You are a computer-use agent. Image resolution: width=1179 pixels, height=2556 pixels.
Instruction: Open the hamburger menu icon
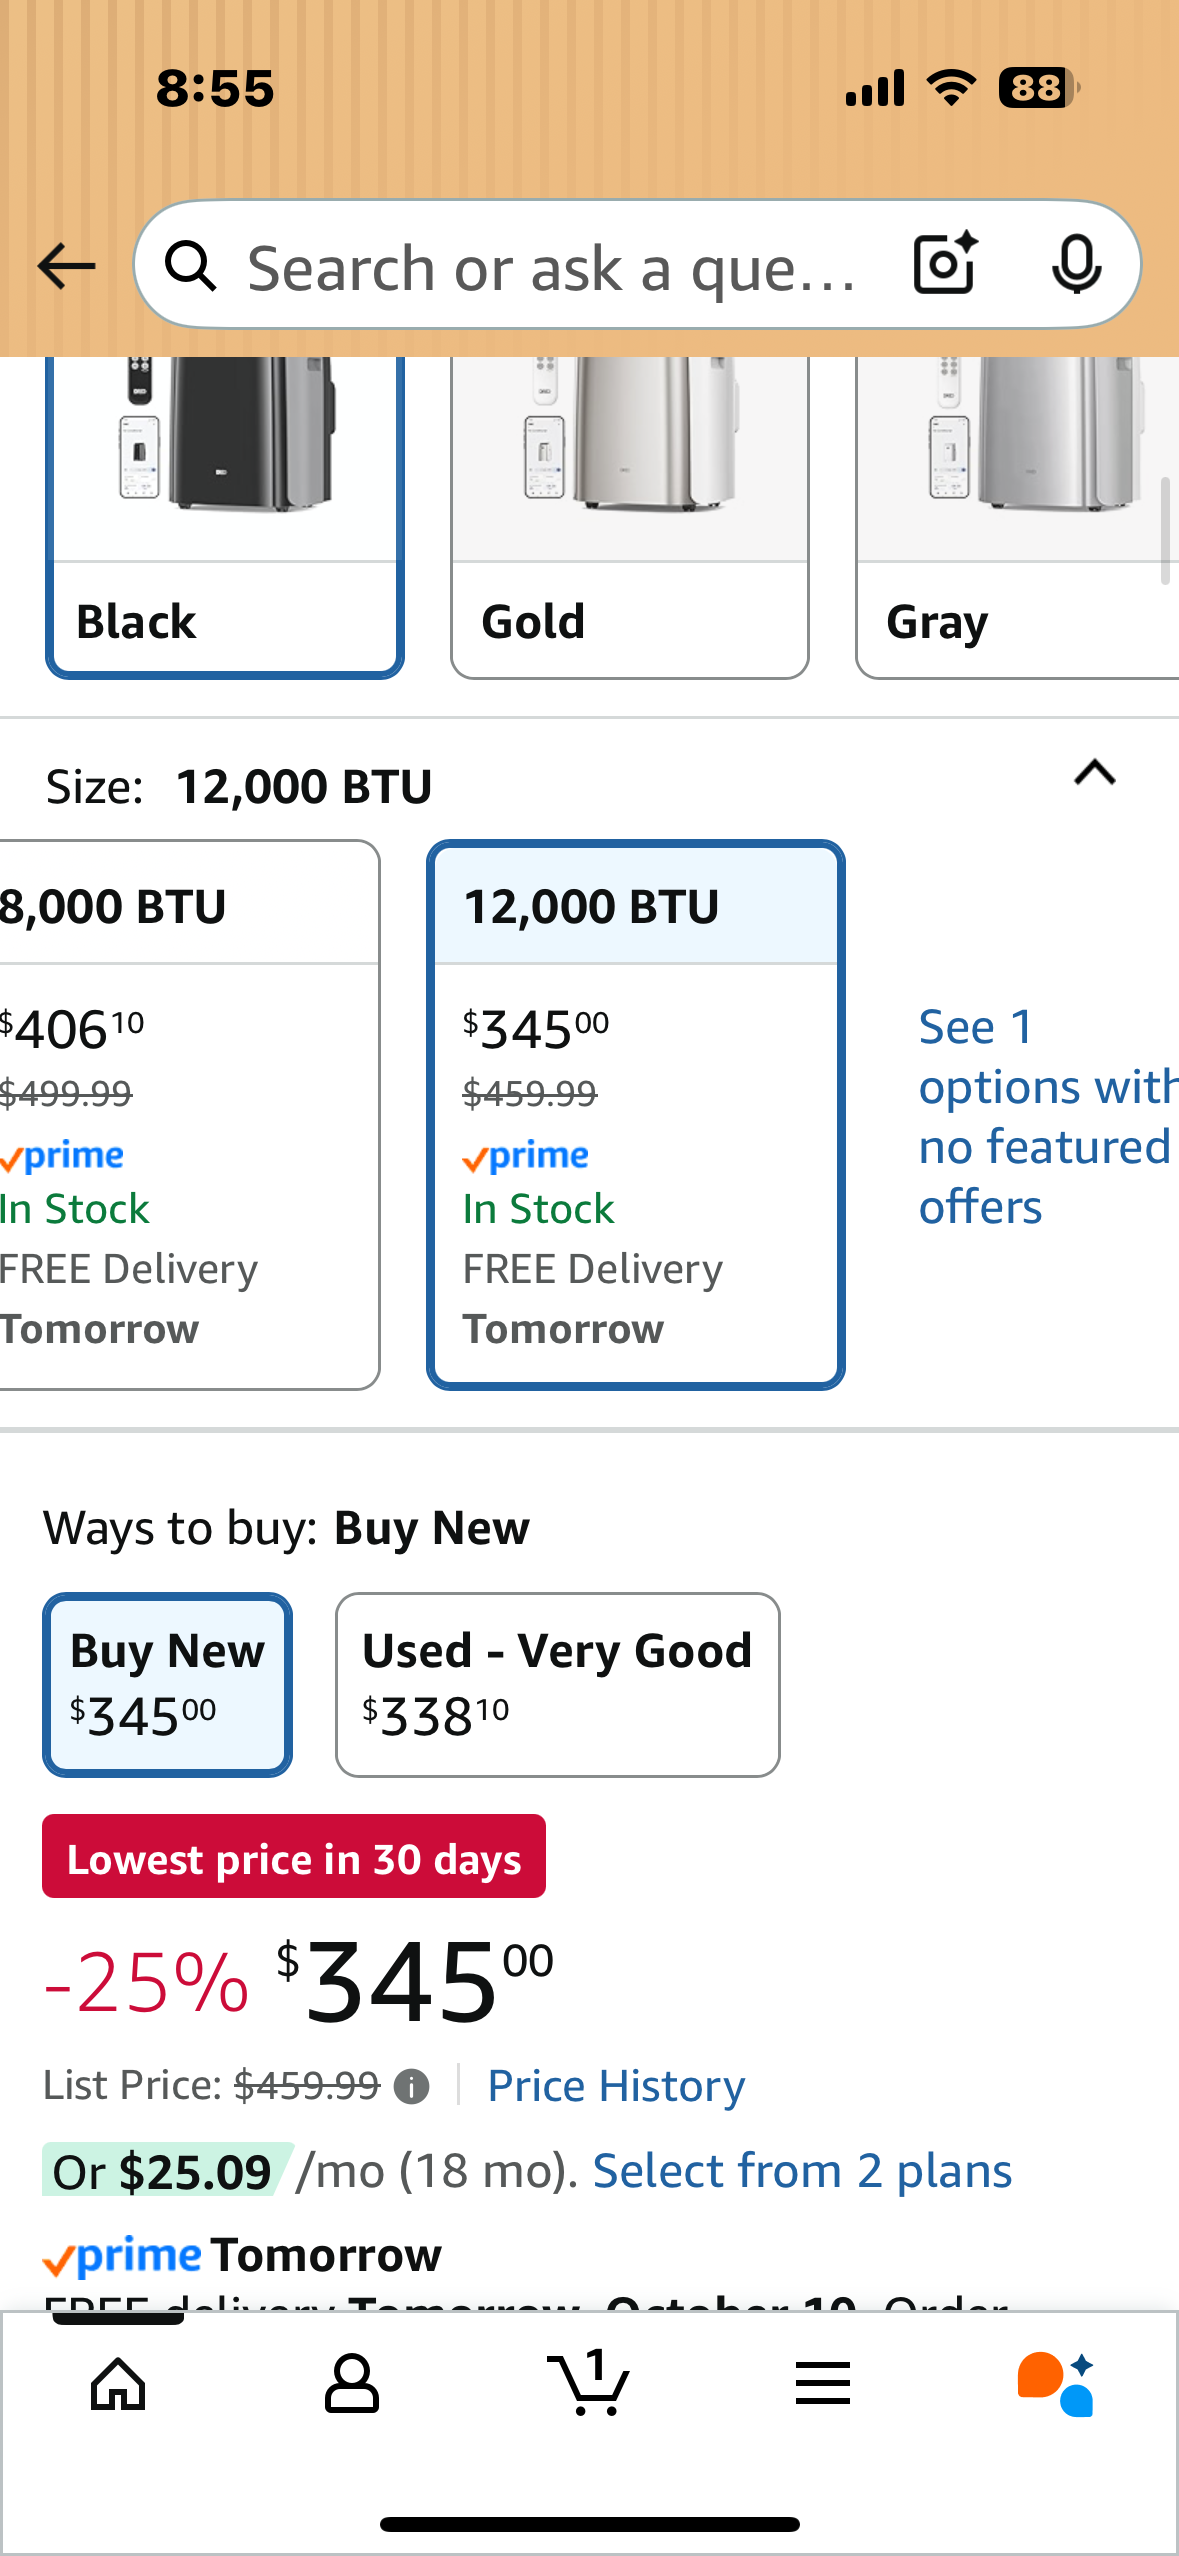coord(823,2384)
